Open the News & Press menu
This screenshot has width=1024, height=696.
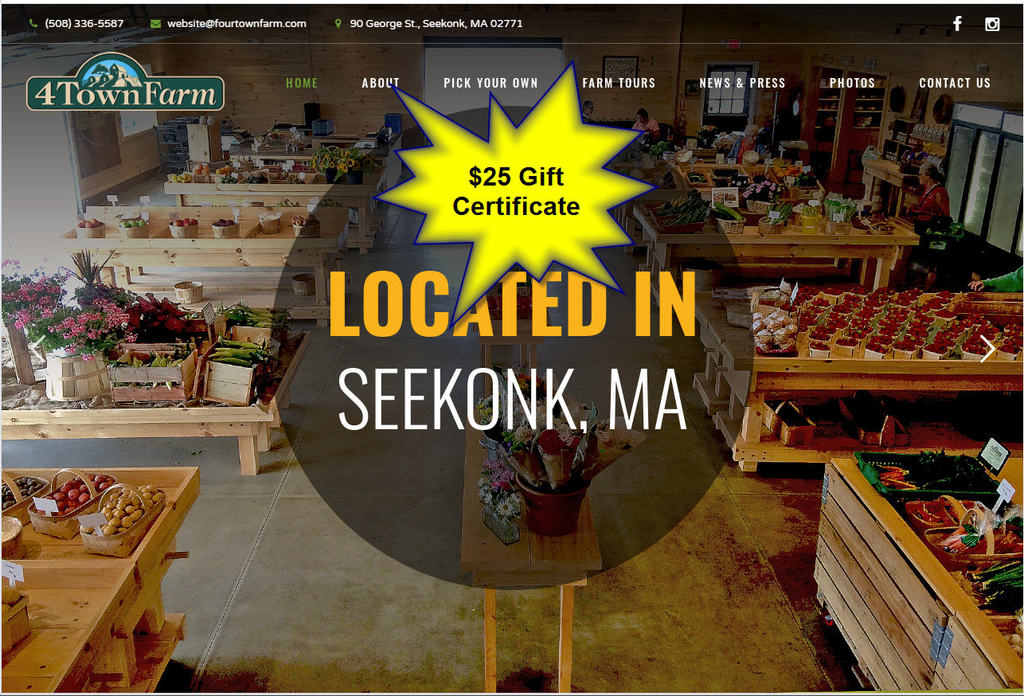click(742, 83)
